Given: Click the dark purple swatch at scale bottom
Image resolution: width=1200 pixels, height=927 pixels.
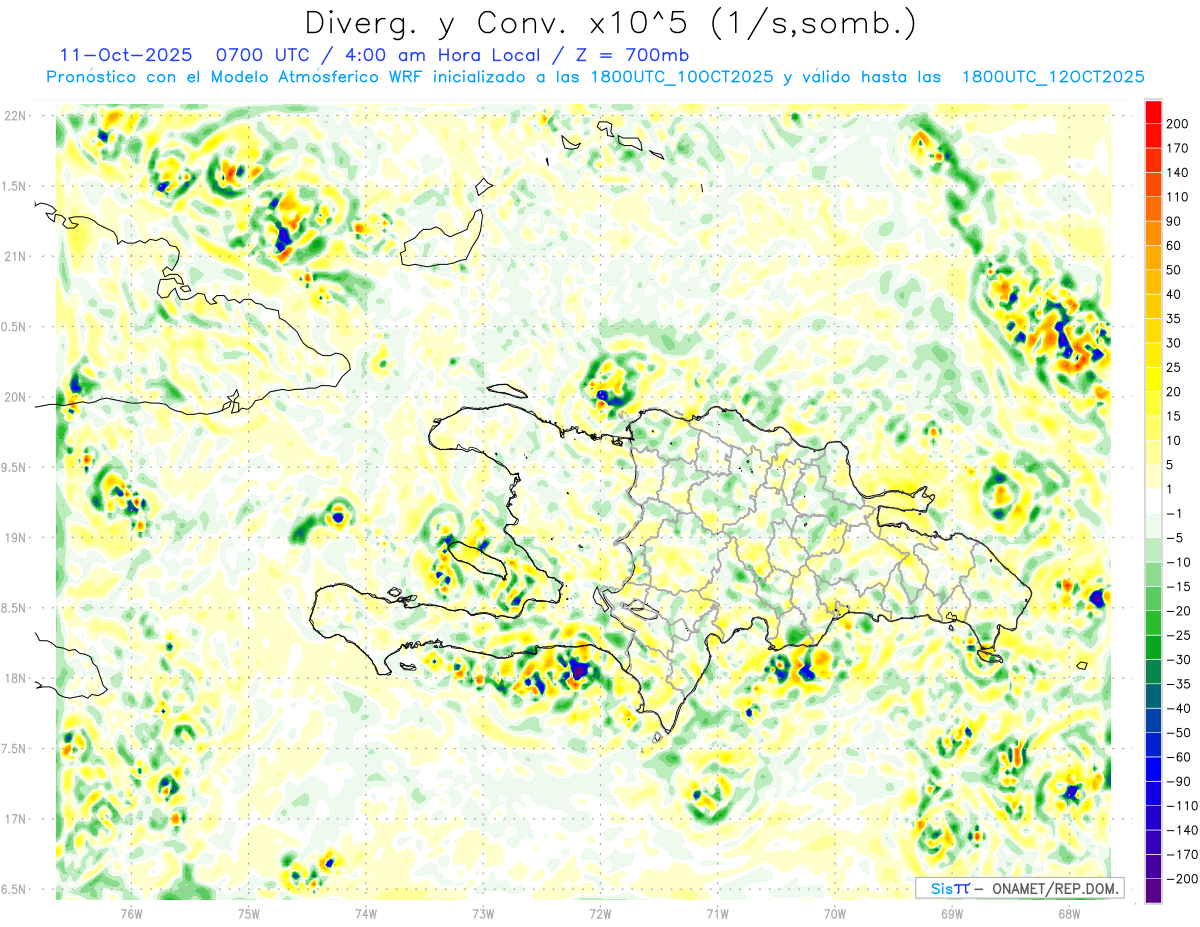Looking at the screenshot, I should [1153, 890].
